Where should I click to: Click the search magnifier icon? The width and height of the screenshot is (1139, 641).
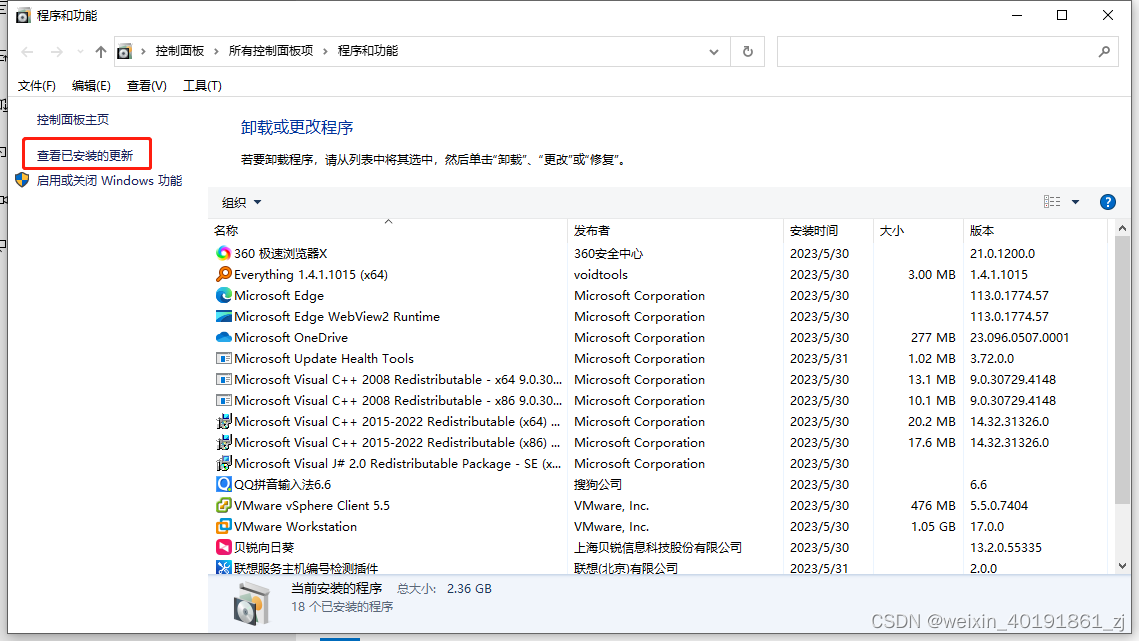click(1104, 52)
